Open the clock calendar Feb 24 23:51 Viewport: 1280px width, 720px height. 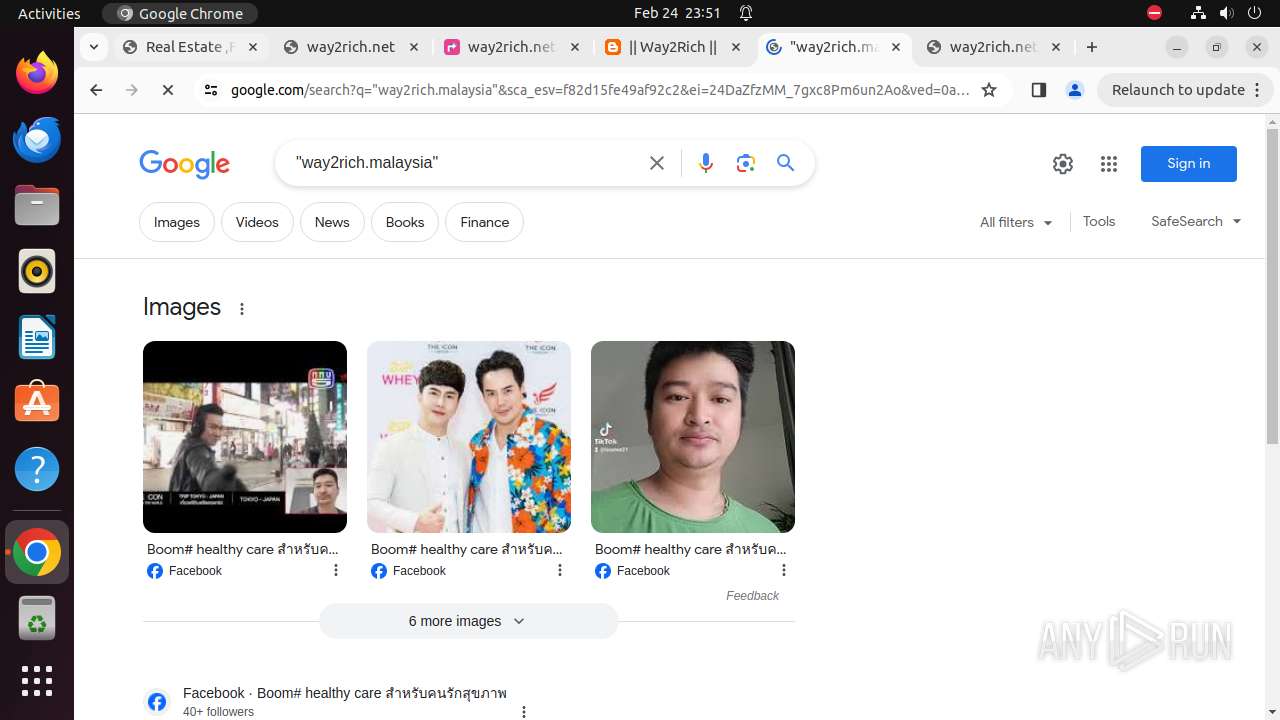click(677, 13)
